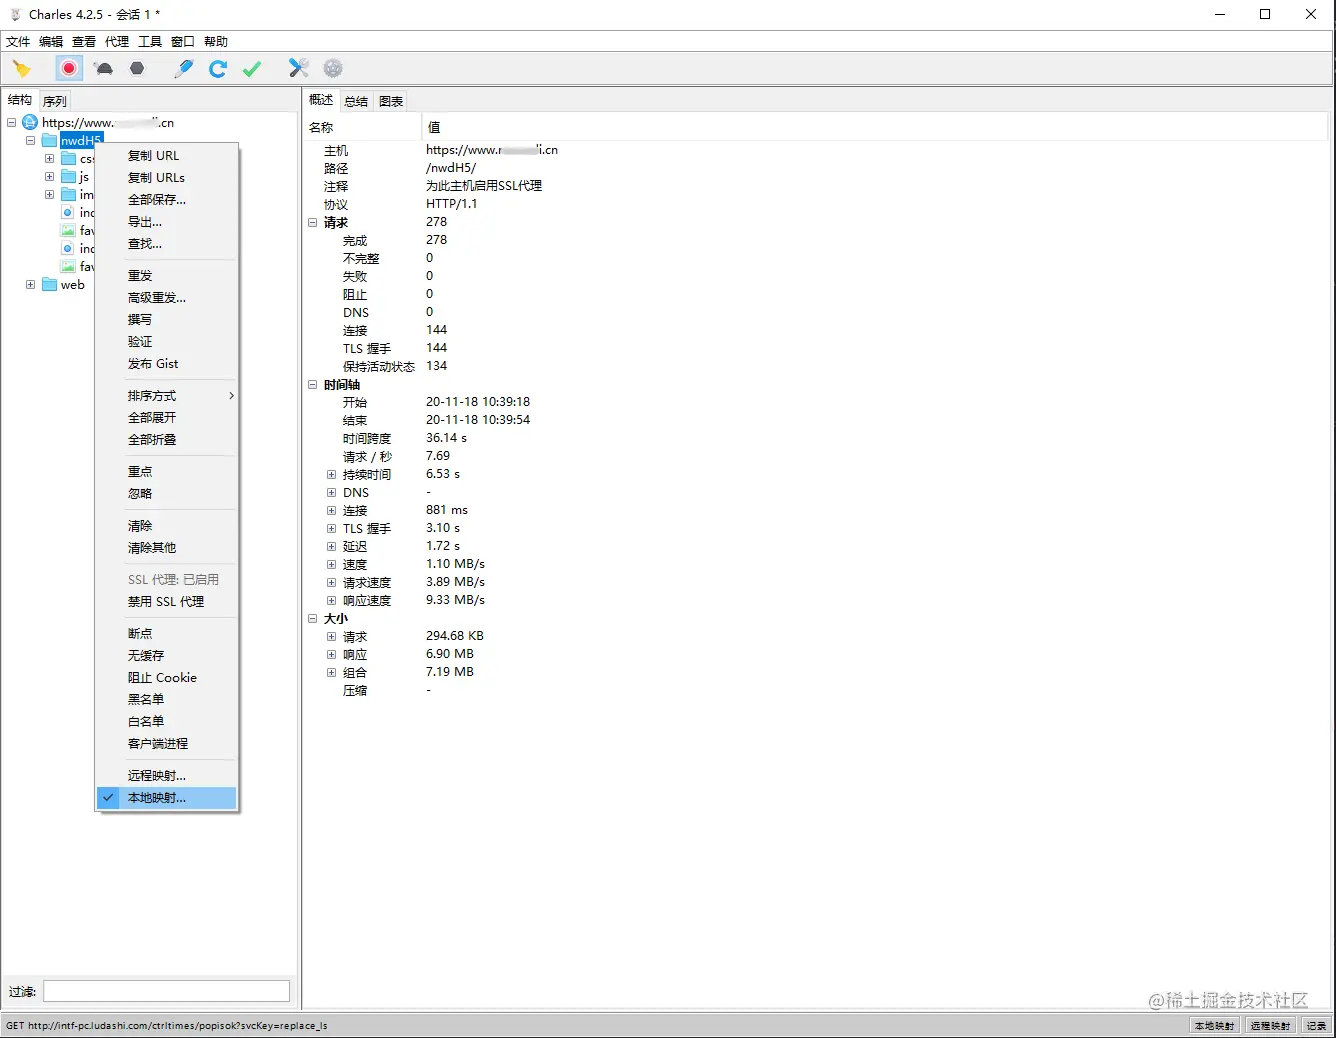
Task: Collapse the https host tree node
Action: point(12,123)
